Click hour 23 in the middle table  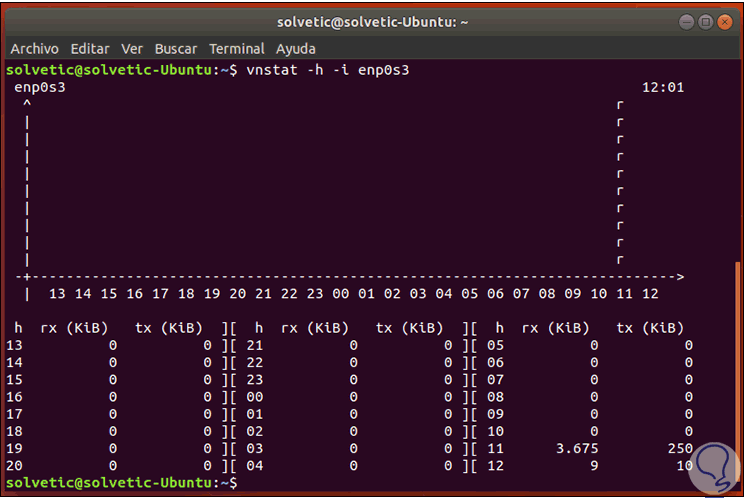pyautogui.click(x=255, y=379)
